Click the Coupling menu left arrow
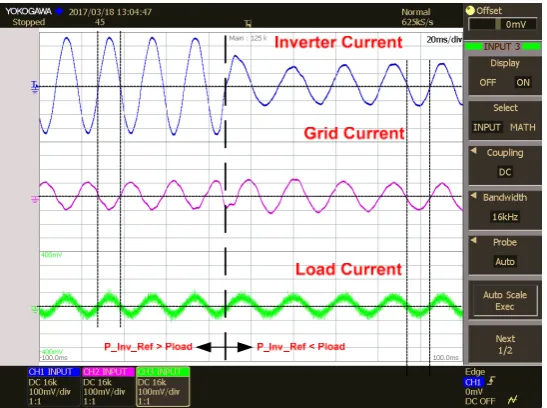 (x=473, y=151)
